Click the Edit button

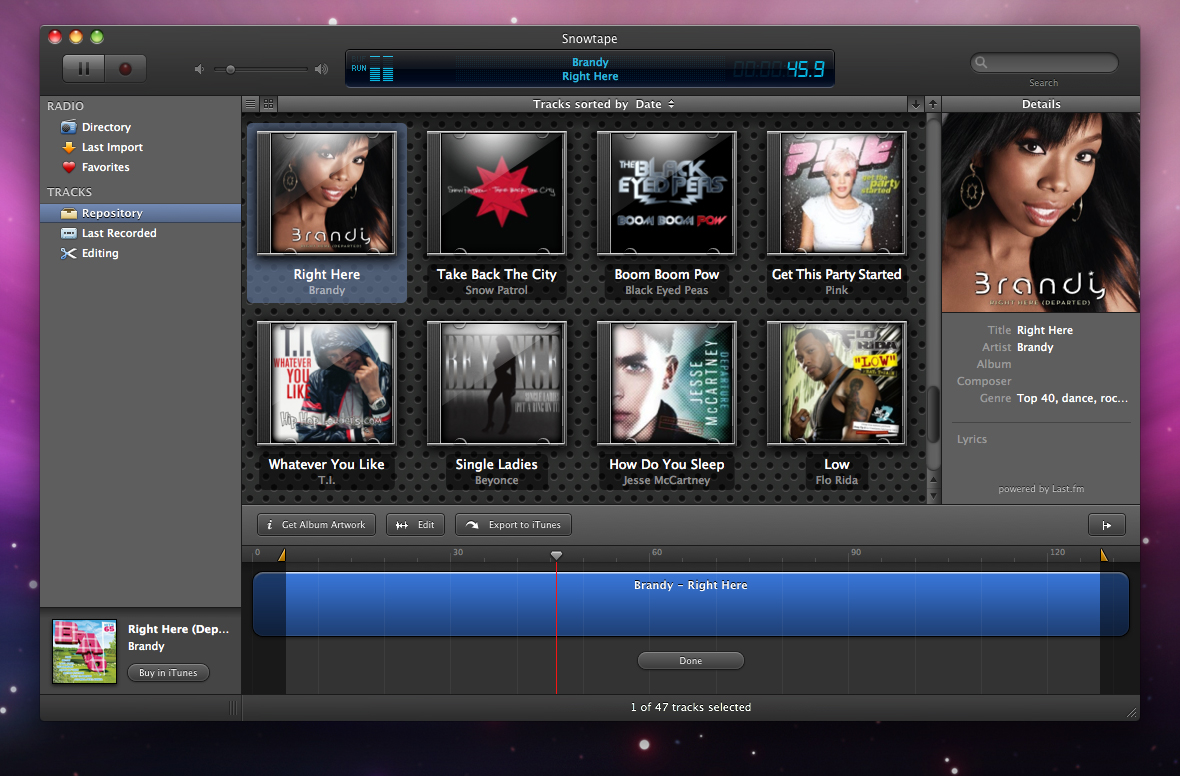tap(415, 525)
